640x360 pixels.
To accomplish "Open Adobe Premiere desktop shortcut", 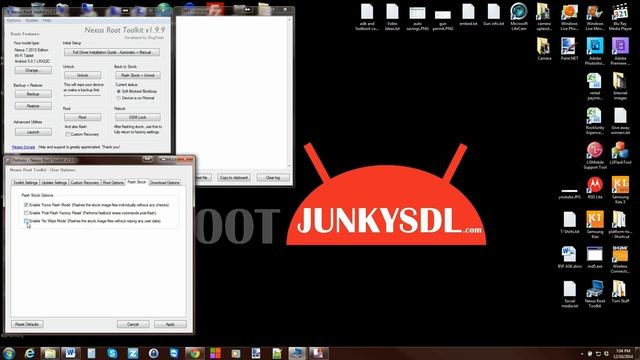I will (x=620, y=51).
